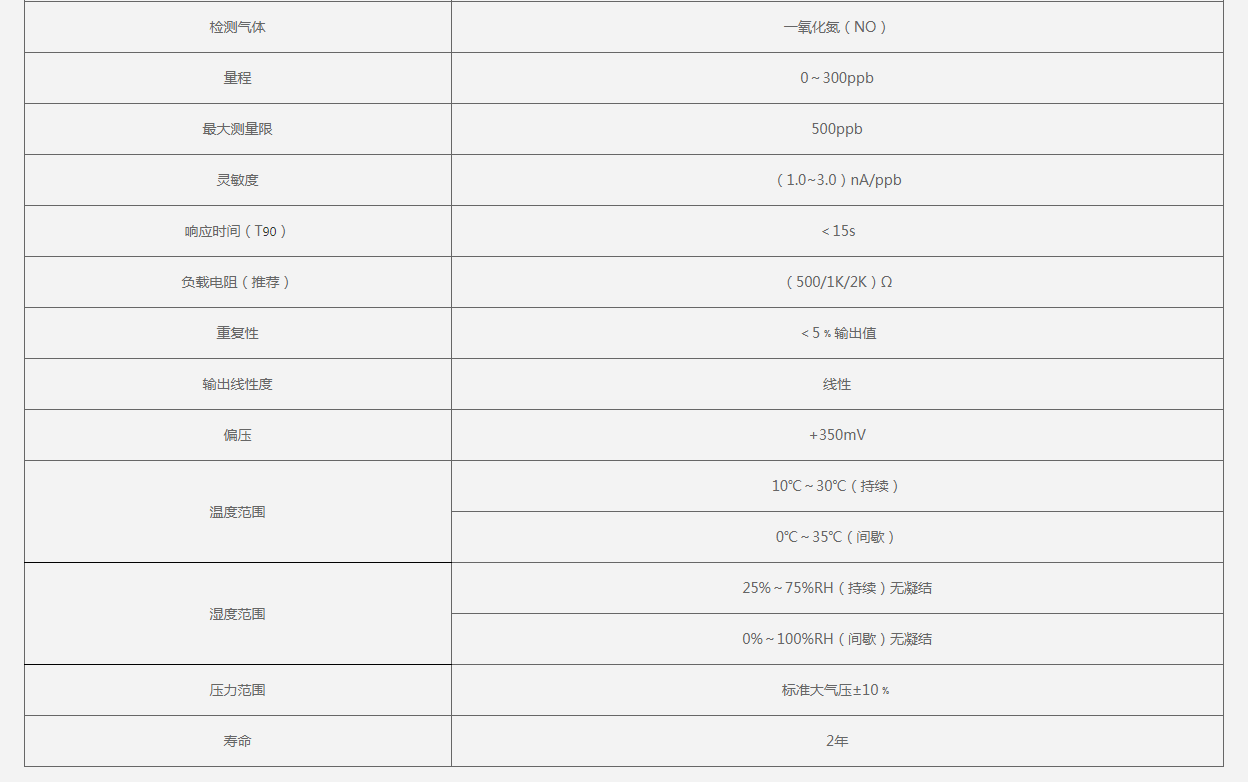Screen dimensions: 1248x782
Task: Click the 负载电阻（推荐）label
Action: pos(237,282)
